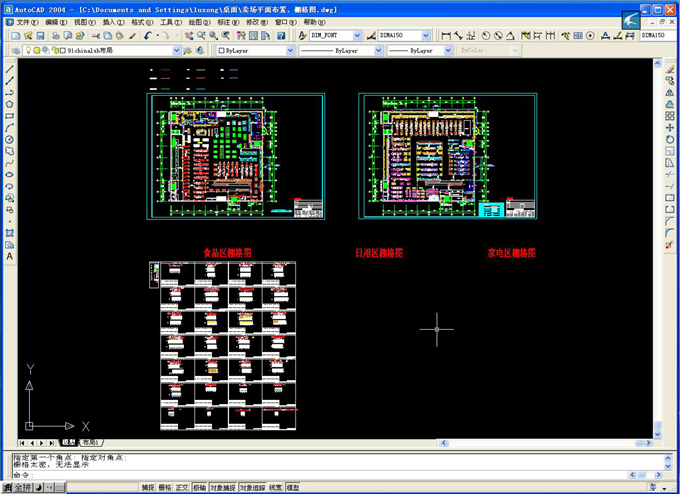This screenshot has height=494, width=680.
Task: Select the Rectangle drawing tool
Action: tap(9, 115)
